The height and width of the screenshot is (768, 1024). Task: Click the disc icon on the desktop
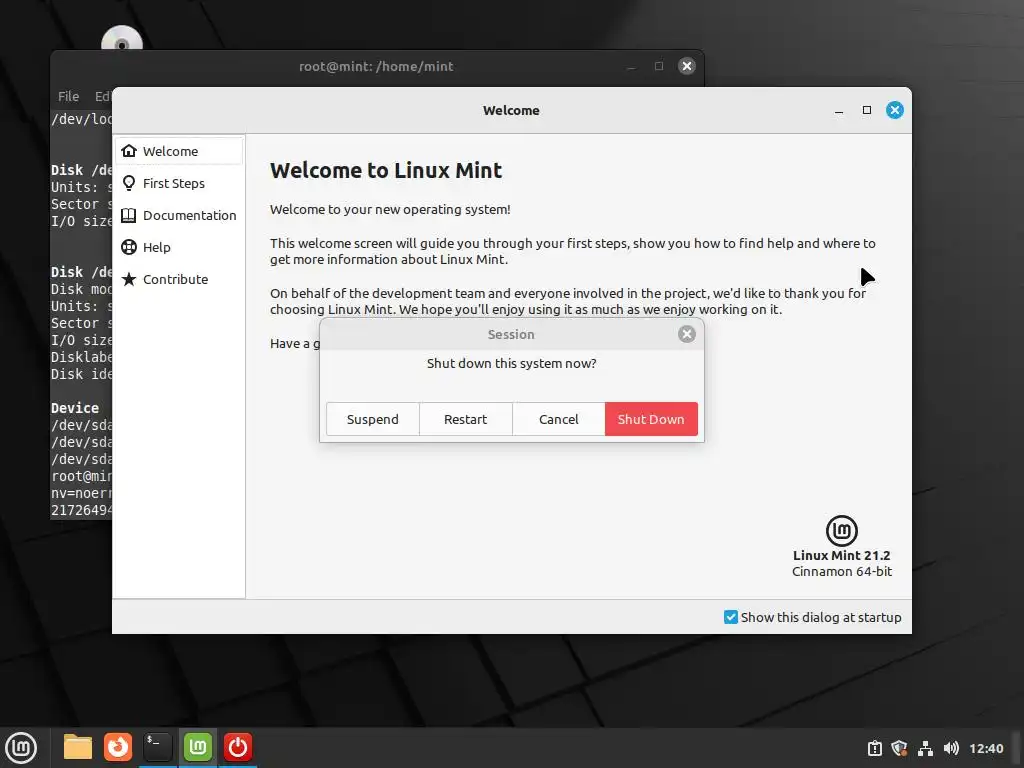click(x=122, y=38)
